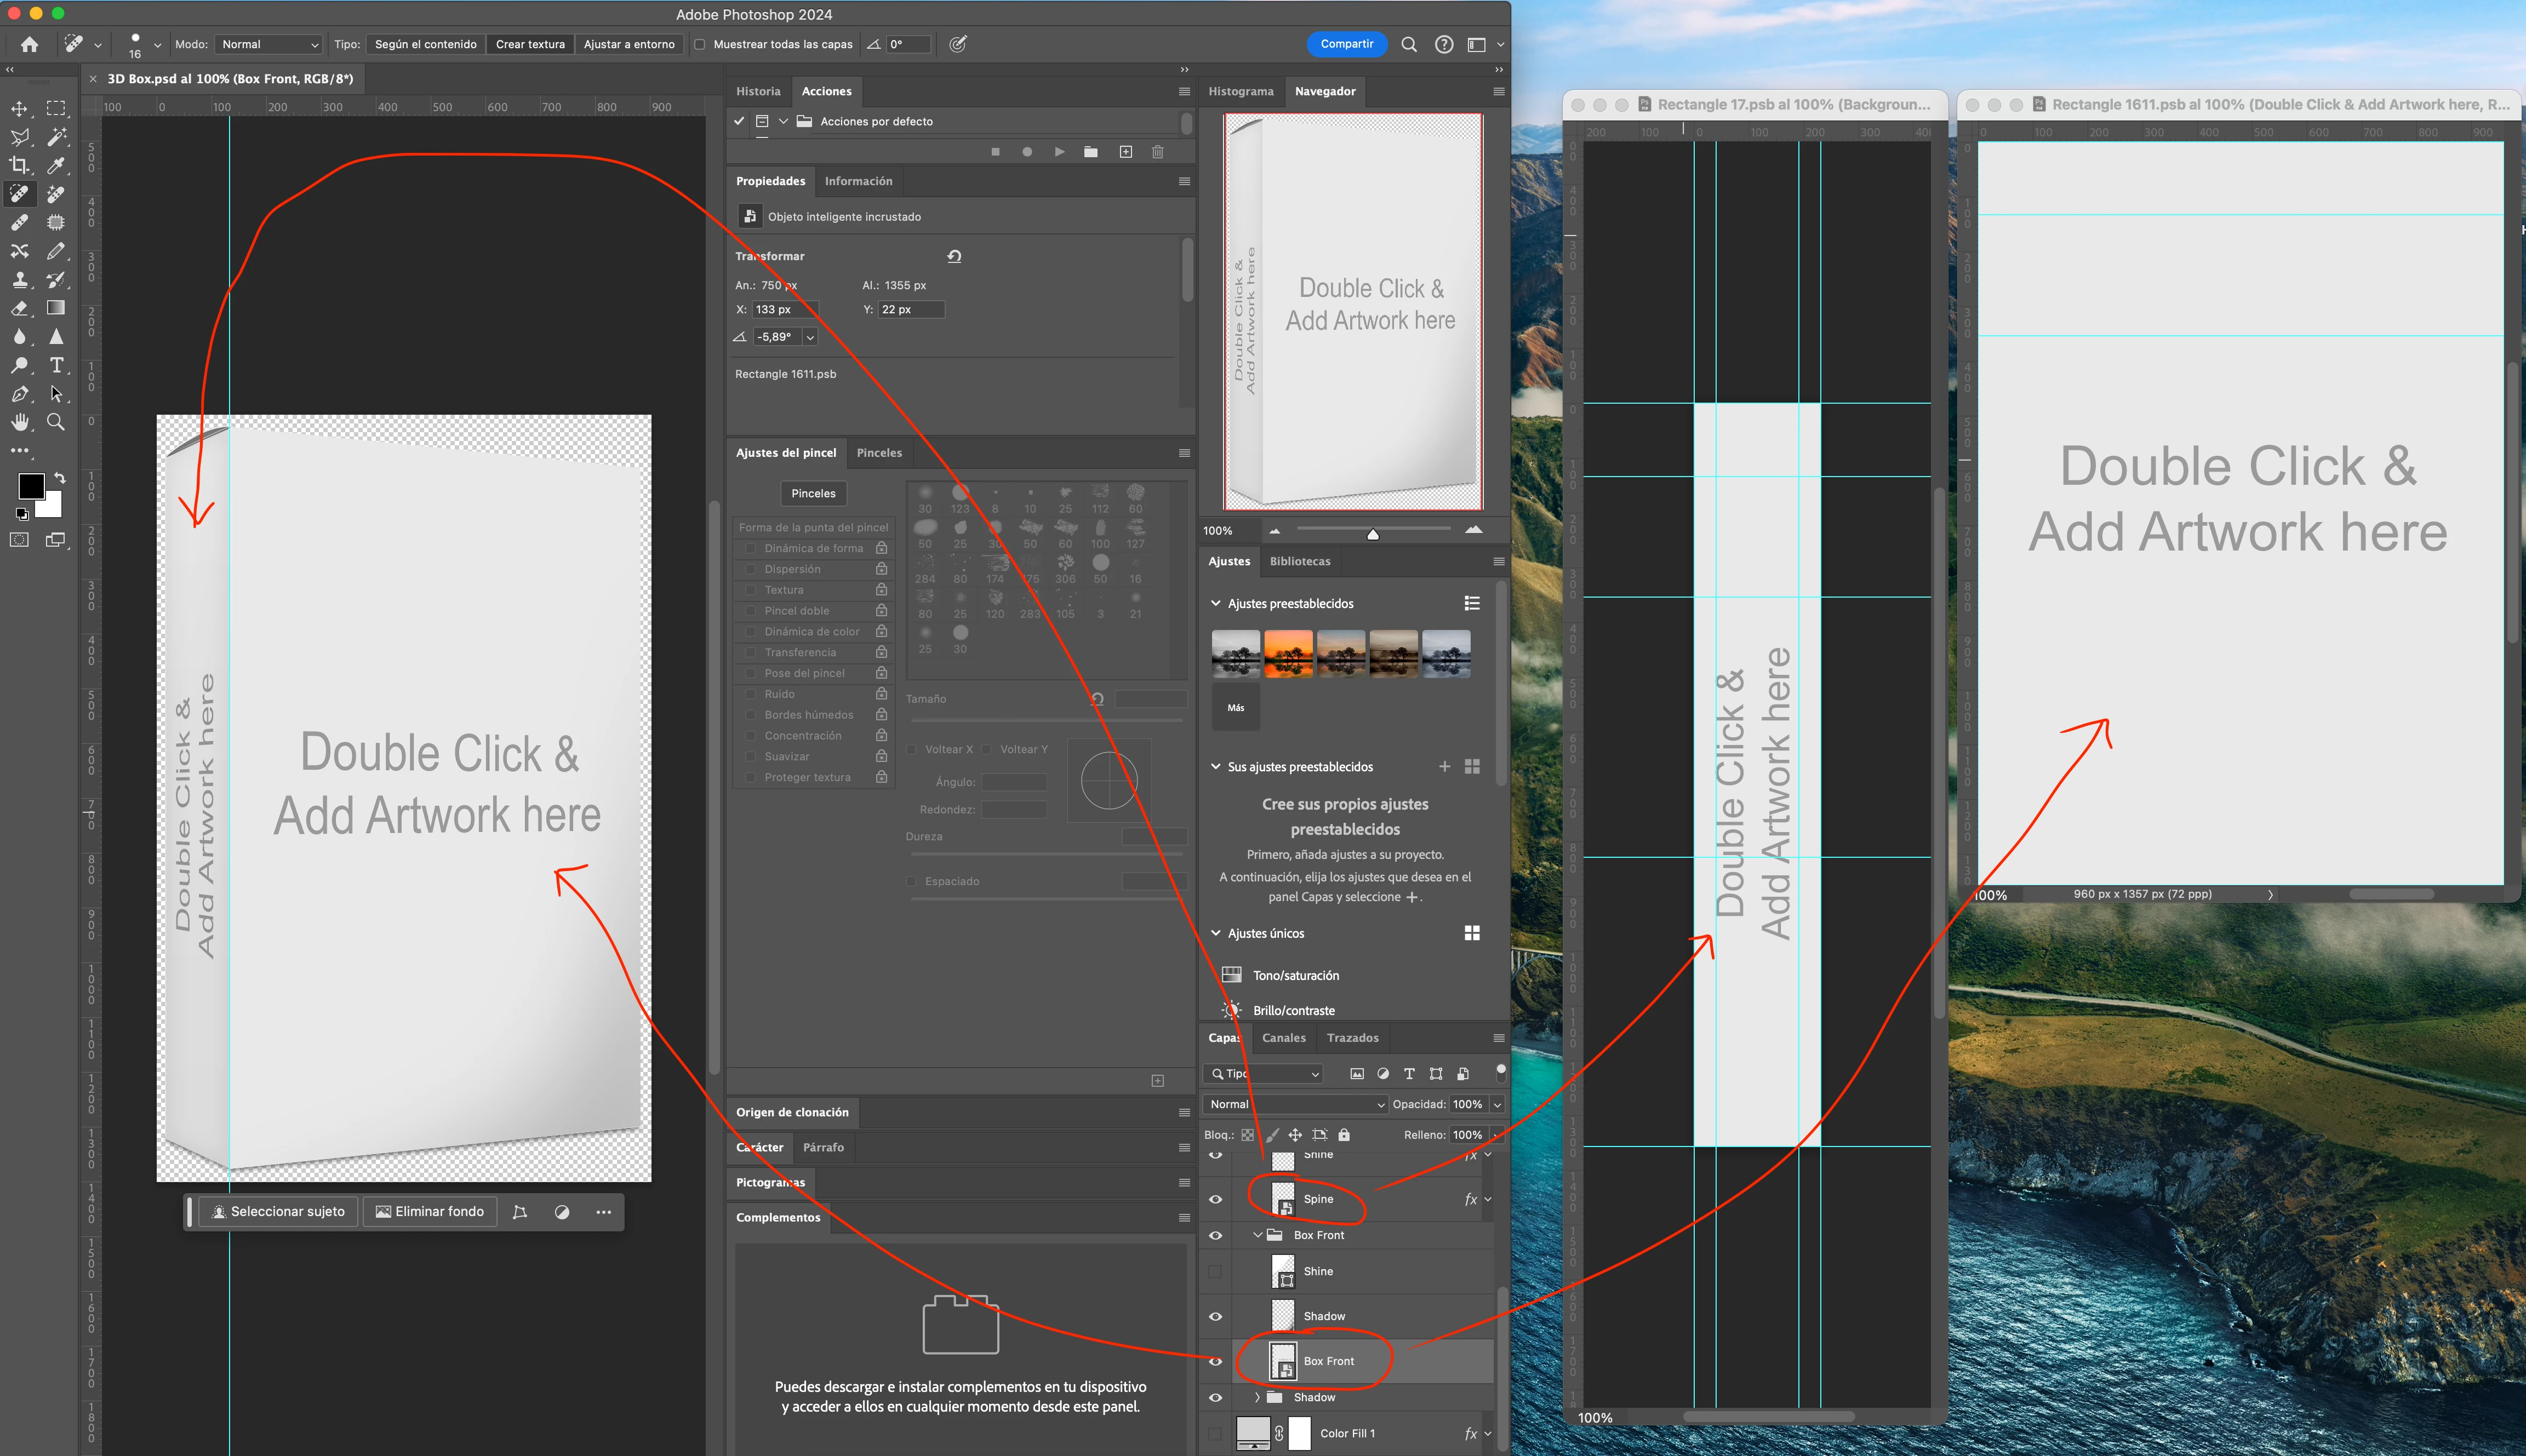
Task: Hide the Box Front smart object layer
Action: click(1215, 1361)
